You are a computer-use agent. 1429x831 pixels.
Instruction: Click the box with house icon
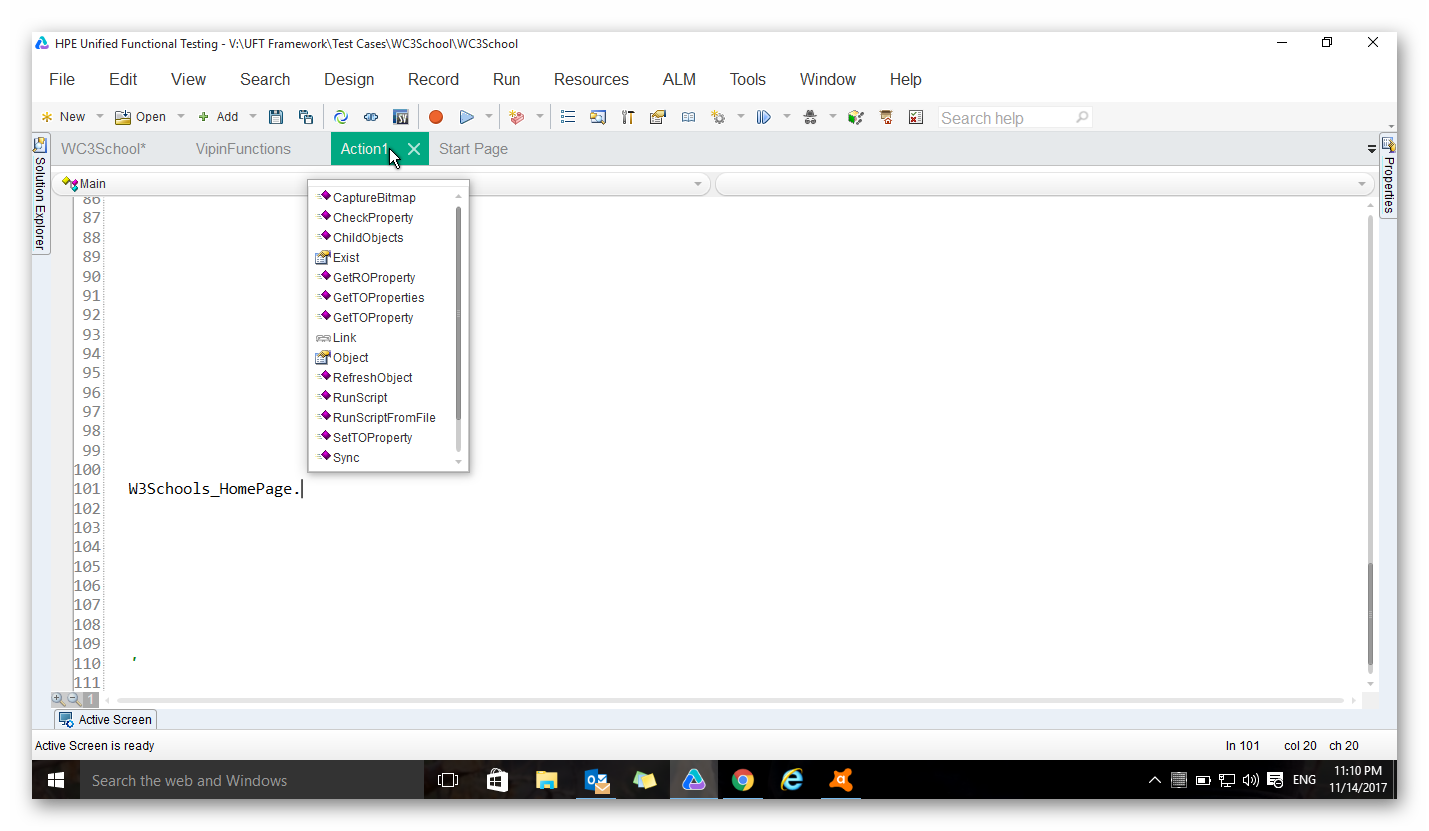click(x=885, y=117)
